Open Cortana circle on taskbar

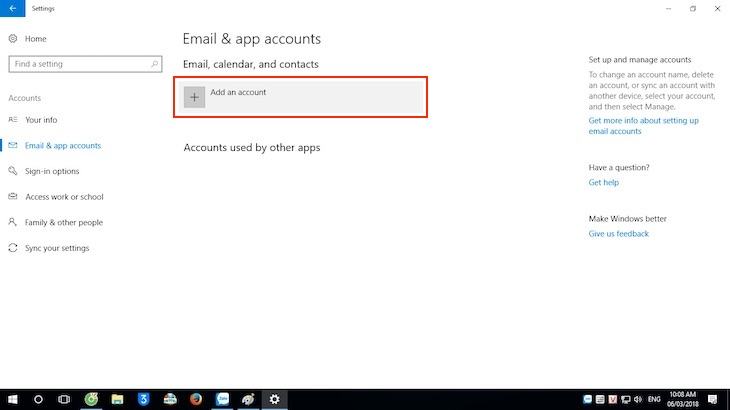click(x=38, y=399)
